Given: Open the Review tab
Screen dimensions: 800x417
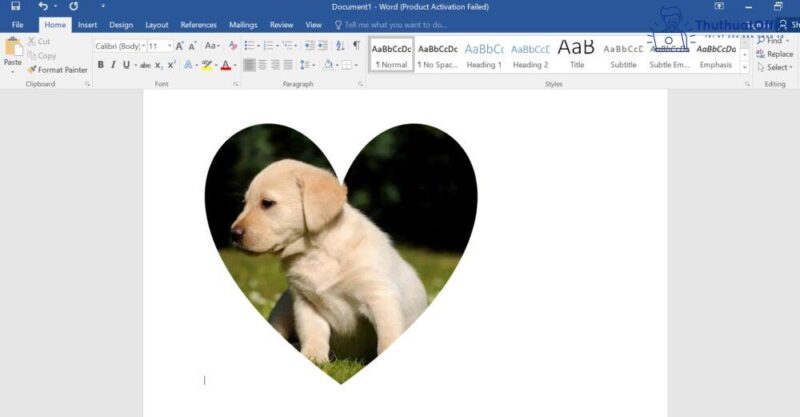Looking at the screenshot, I should pyautogui.click(x=282, y=24).
